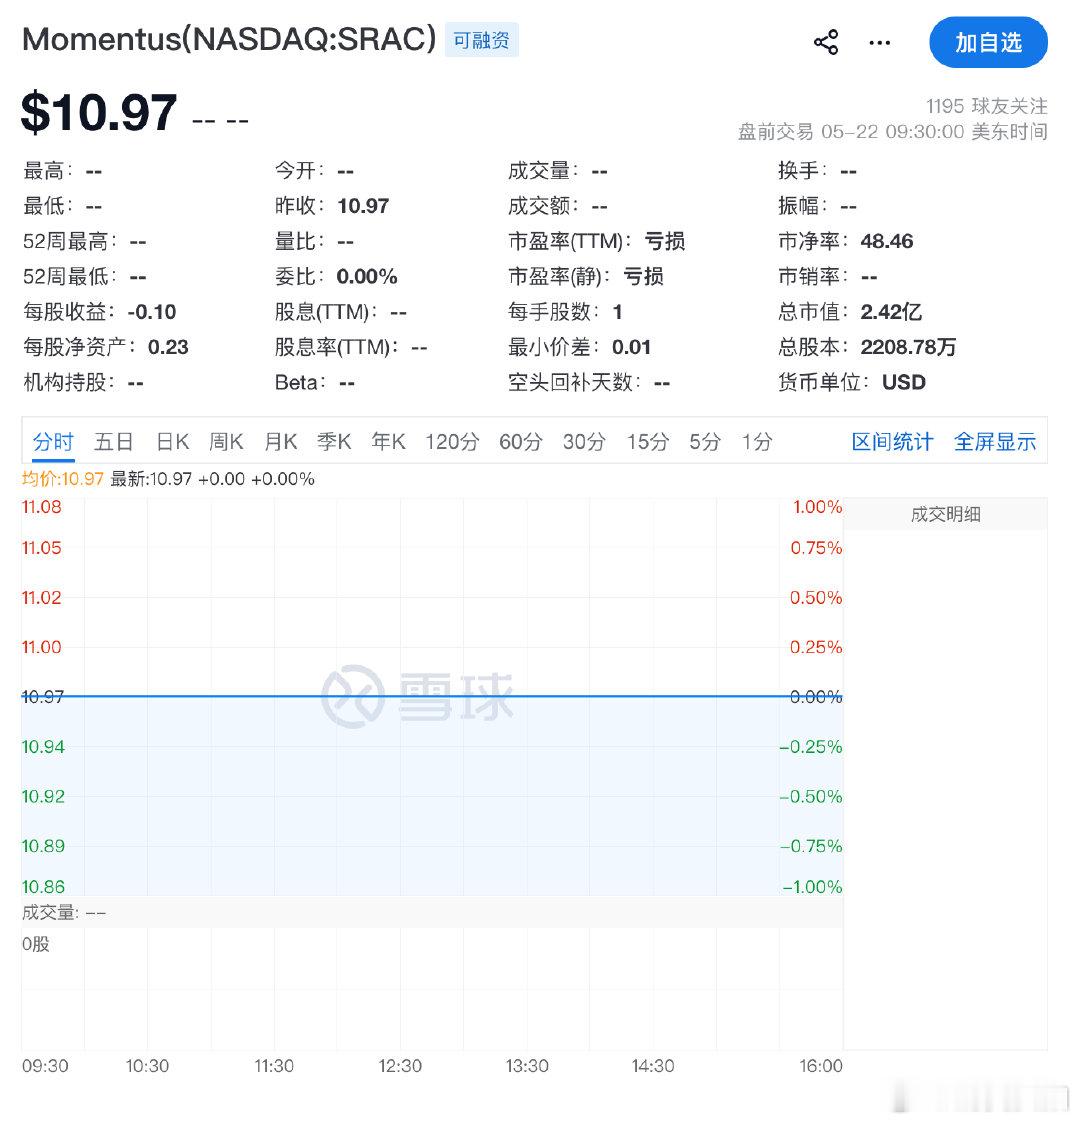Select the 年K tab
The width and height of the screenshot is (1080, 1123).
pos(389,442)
